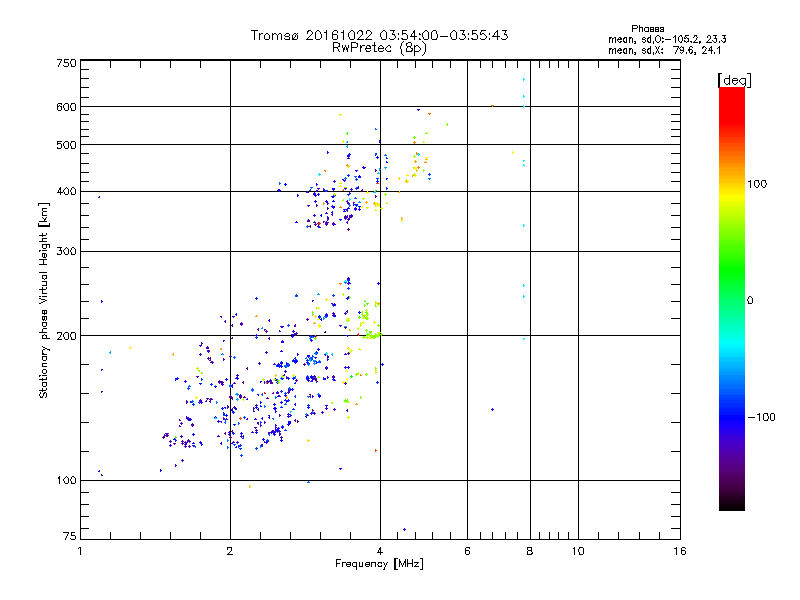Click the isolated purple point near 6.7 MHz, 140 km
Image resolution: width=800 pixels, height=600 pixels.
click(492, 409)
